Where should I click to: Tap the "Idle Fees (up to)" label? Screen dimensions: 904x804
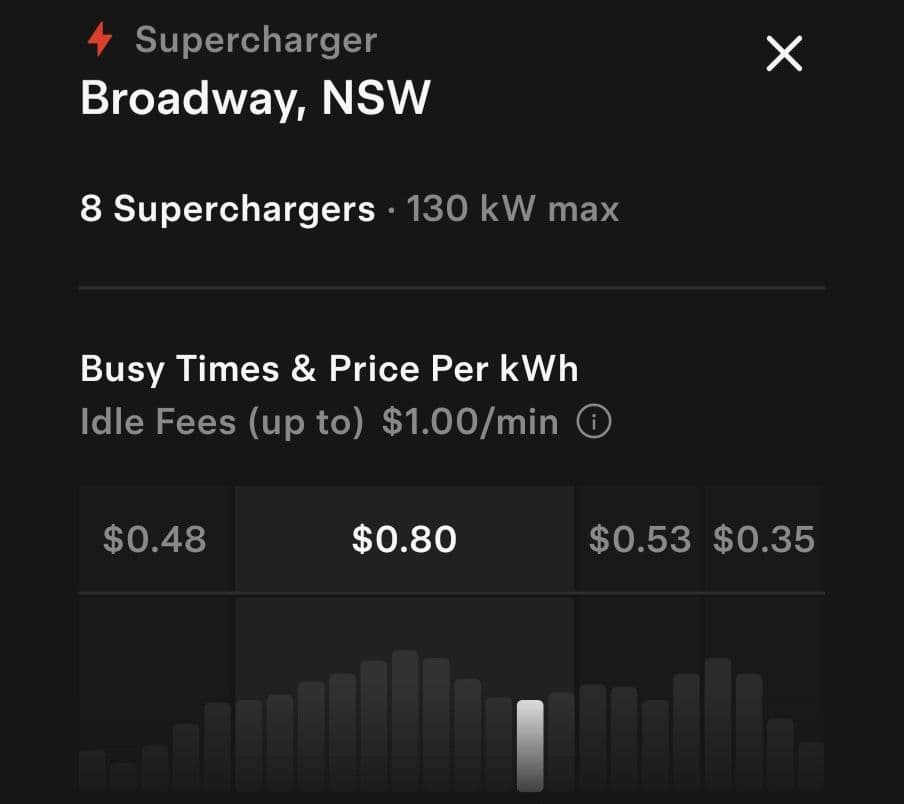coord(221,422)
